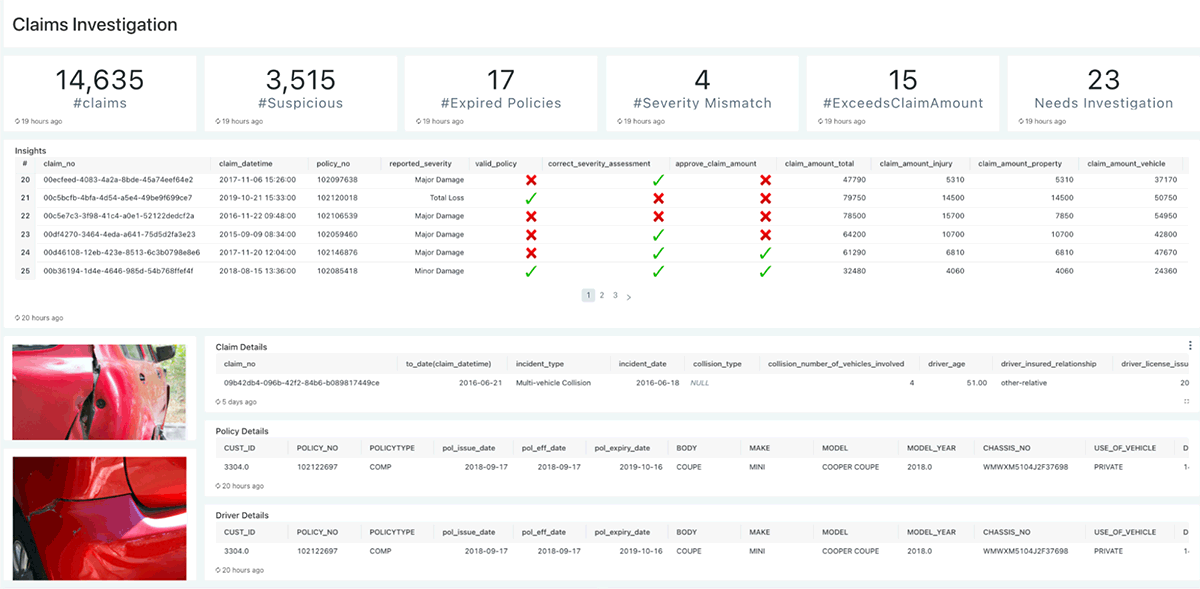
Task: Click the 3,515 #Suspicious counter tile
Action: 300,88
